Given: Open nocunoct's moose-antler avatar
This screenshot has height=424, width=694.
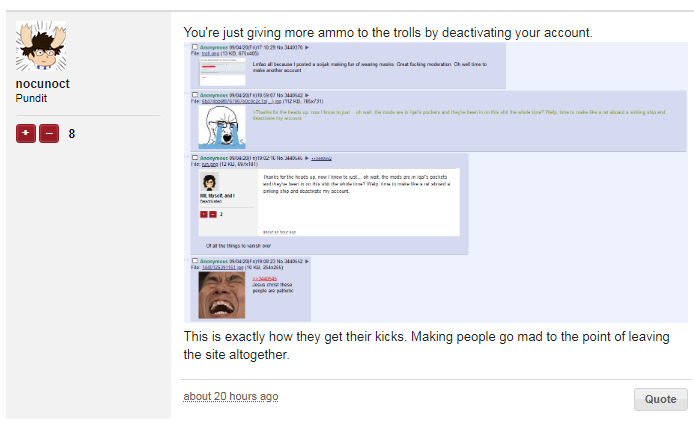Looking at the screenshot, I should coord(41,46).
